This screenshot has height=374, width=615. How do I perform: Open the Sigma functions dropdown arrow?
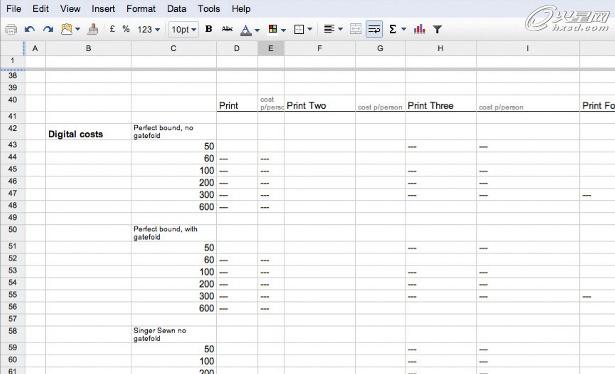coord(404,29)
